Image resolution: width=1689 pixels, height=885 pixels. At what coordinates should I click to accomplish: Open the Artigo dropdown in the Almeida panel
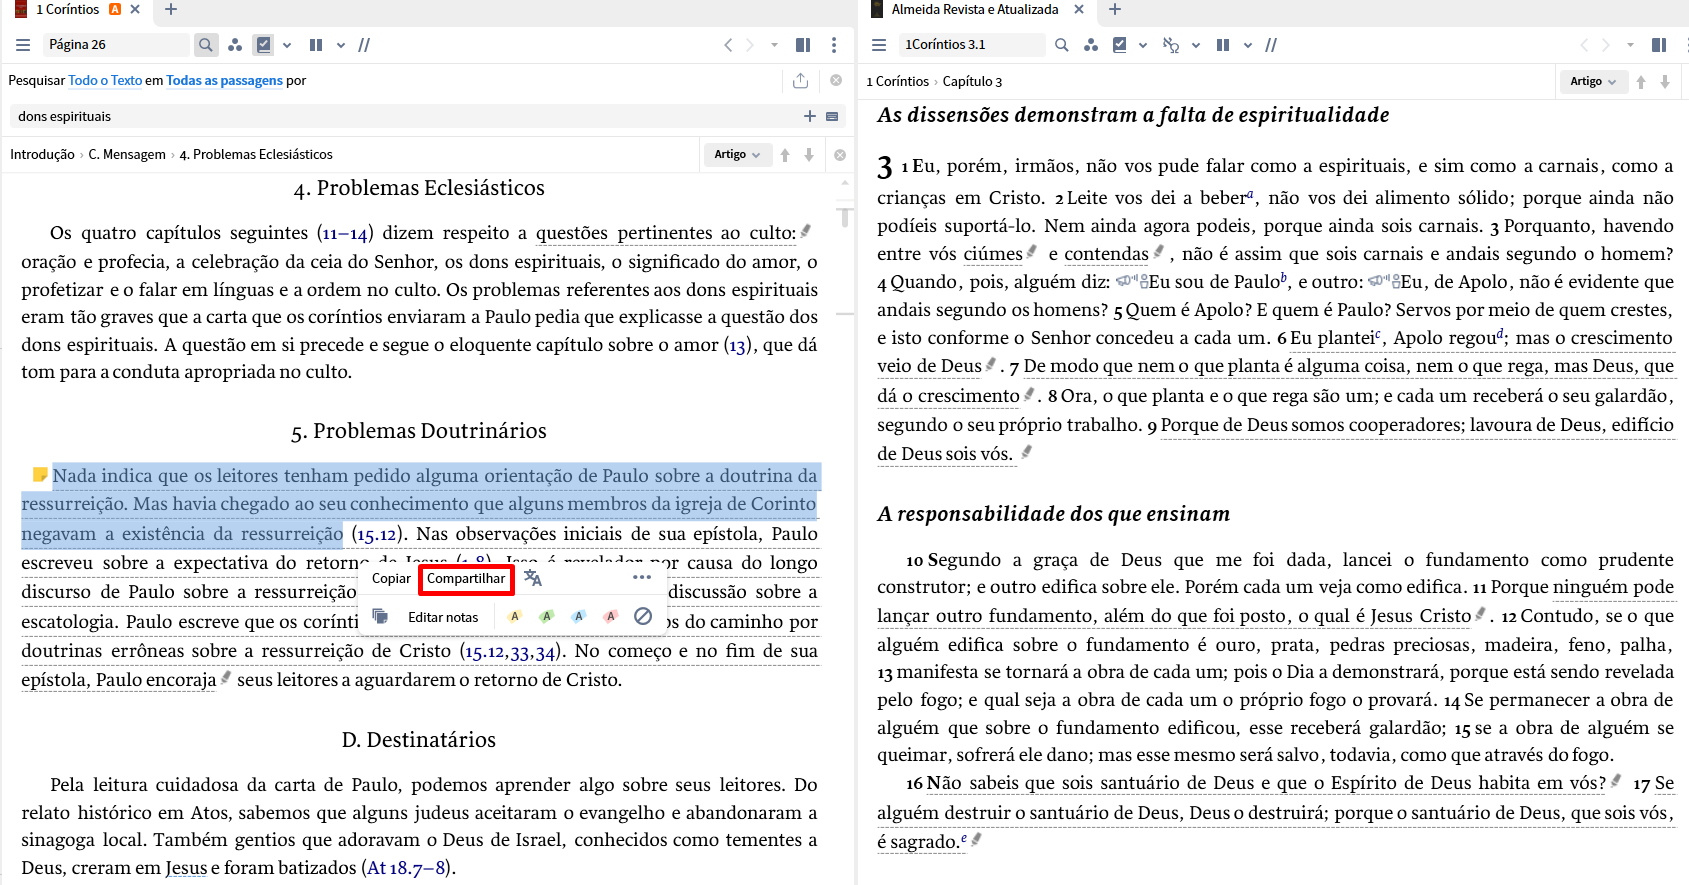[x=1593, y=82]
